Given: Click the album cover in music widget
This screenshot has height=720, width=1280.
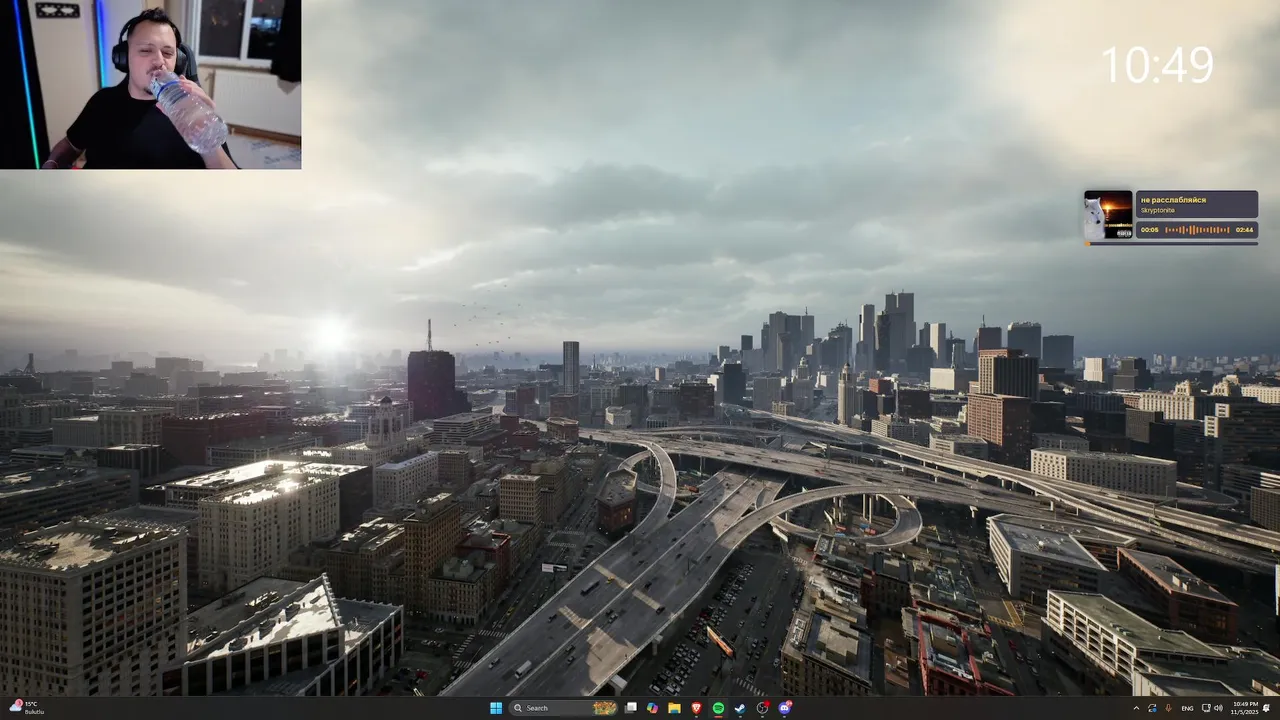Looking at the screenshot, I should 1108,215.
